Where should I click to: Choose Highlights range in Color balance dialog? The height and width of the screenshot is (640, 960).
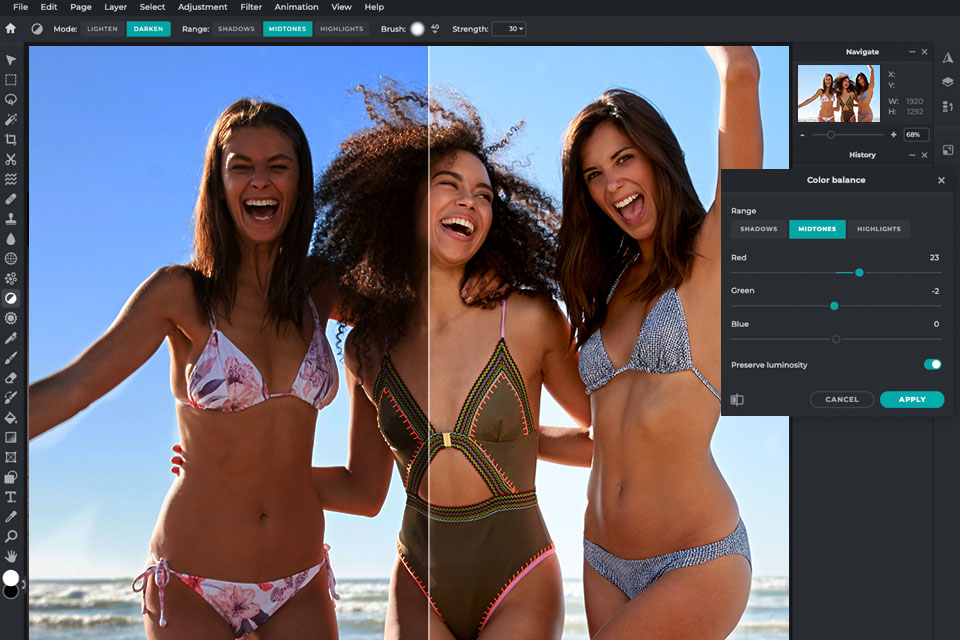(x=879, y=229)
